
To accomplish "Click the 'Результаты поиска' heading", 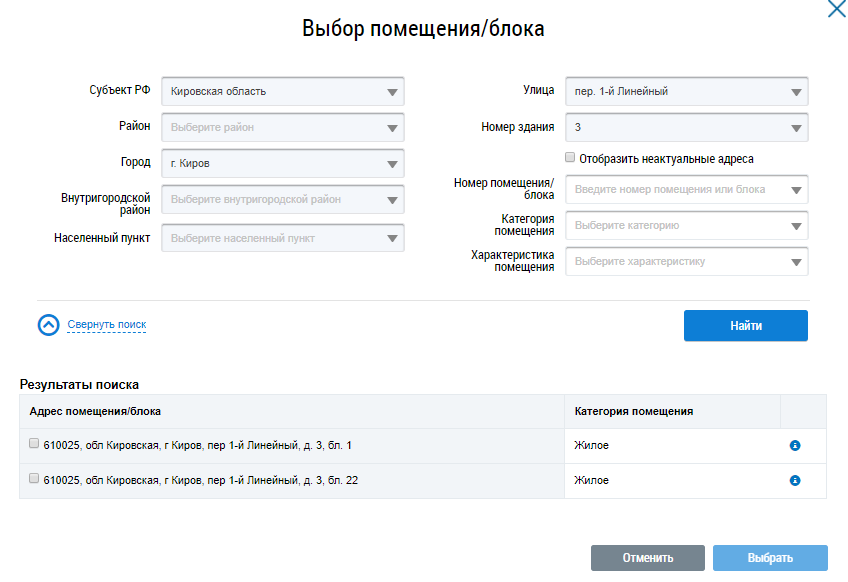I will tap(80, 385).
